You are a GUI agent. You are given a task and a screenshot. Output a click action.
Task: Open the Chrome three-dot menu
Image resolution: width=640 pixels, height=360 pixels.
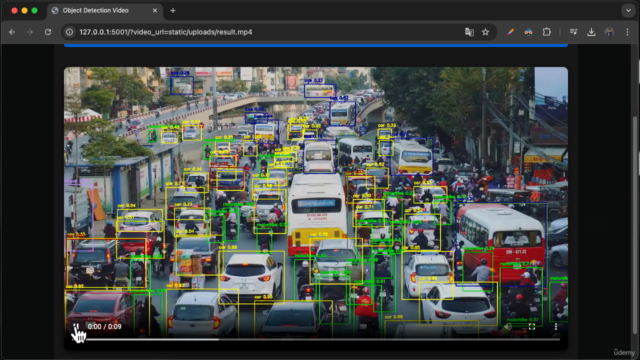(627, 32)
